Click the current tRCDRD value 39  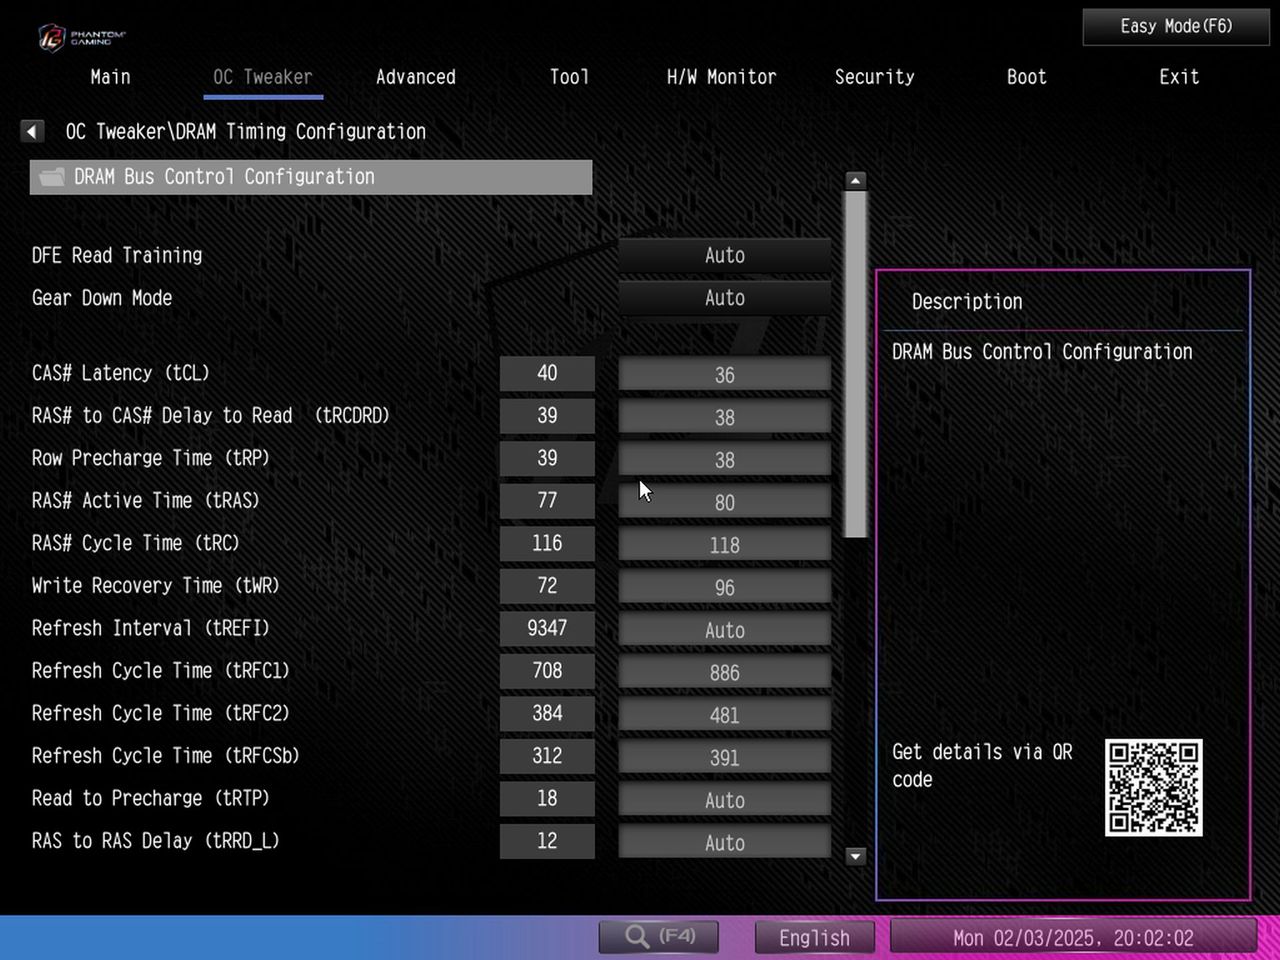[547, 416]
